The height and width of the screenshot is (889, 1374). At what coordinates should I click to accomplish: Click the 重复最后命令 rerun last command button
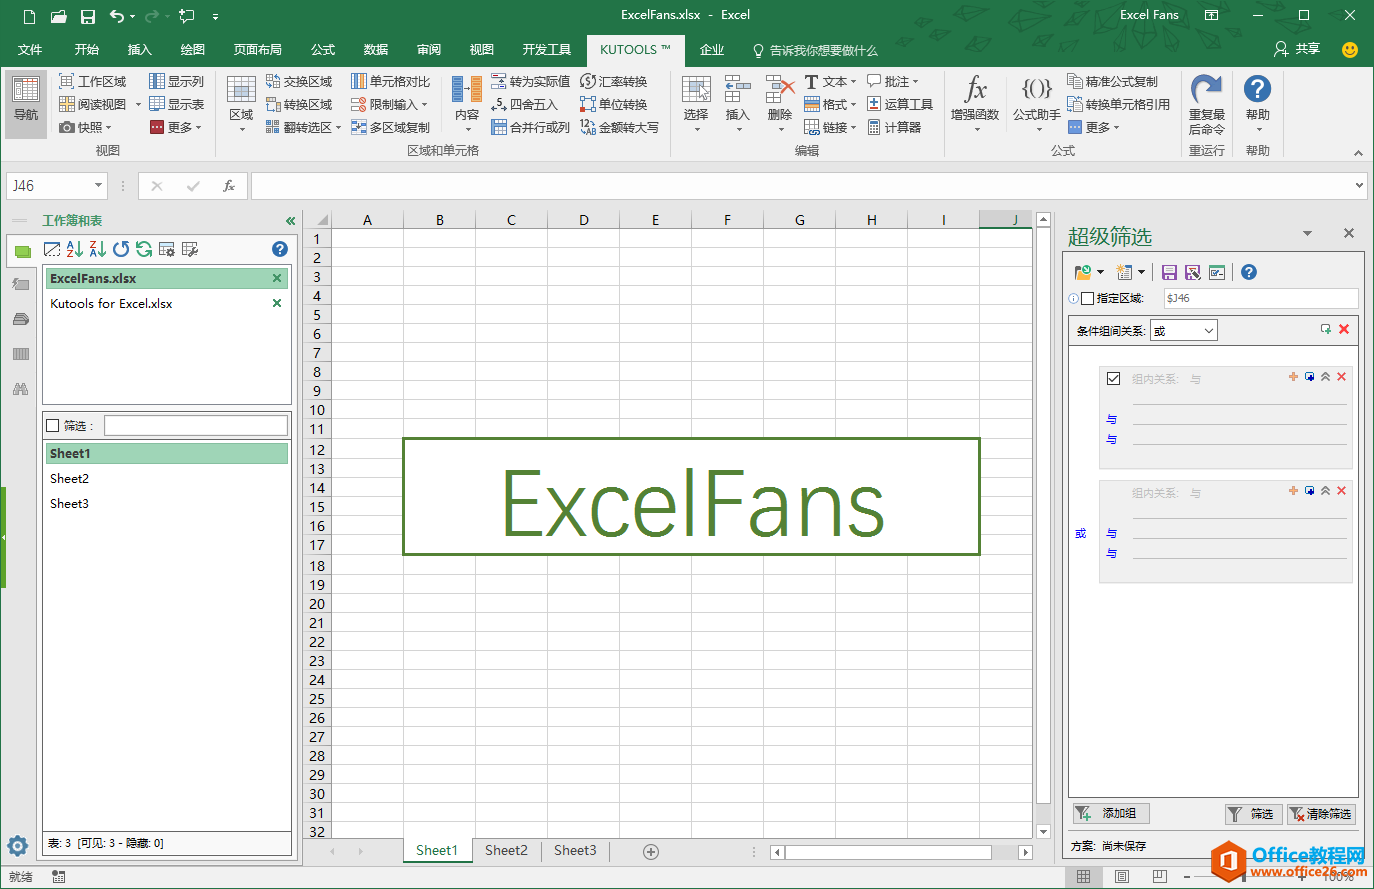click(x=1206, y=105)
